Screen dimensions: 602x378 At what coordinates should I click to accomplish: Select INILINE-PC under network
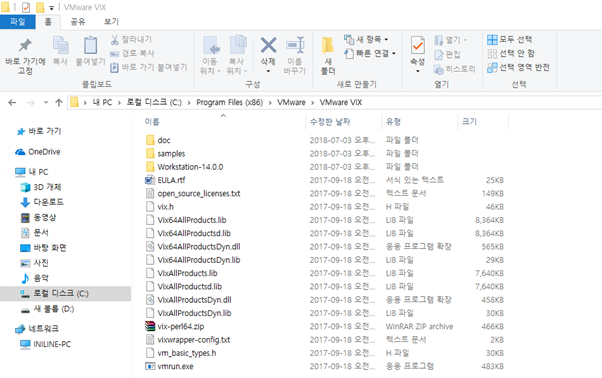(46, 344)
